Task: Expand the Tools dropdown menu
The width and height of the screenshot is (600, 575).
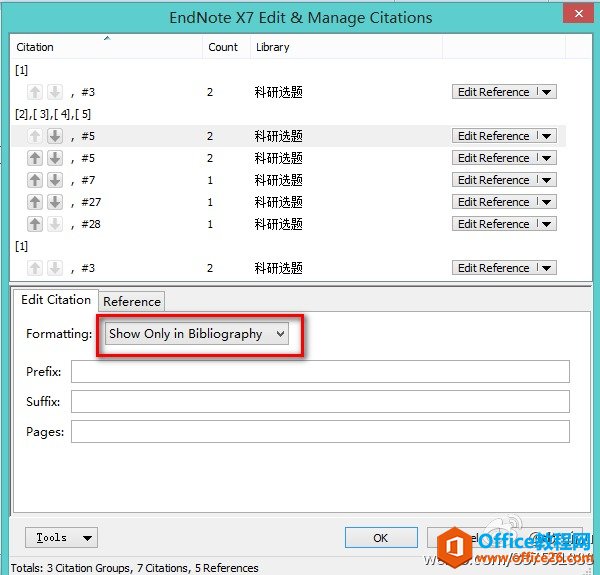Action: click(61, 538)
